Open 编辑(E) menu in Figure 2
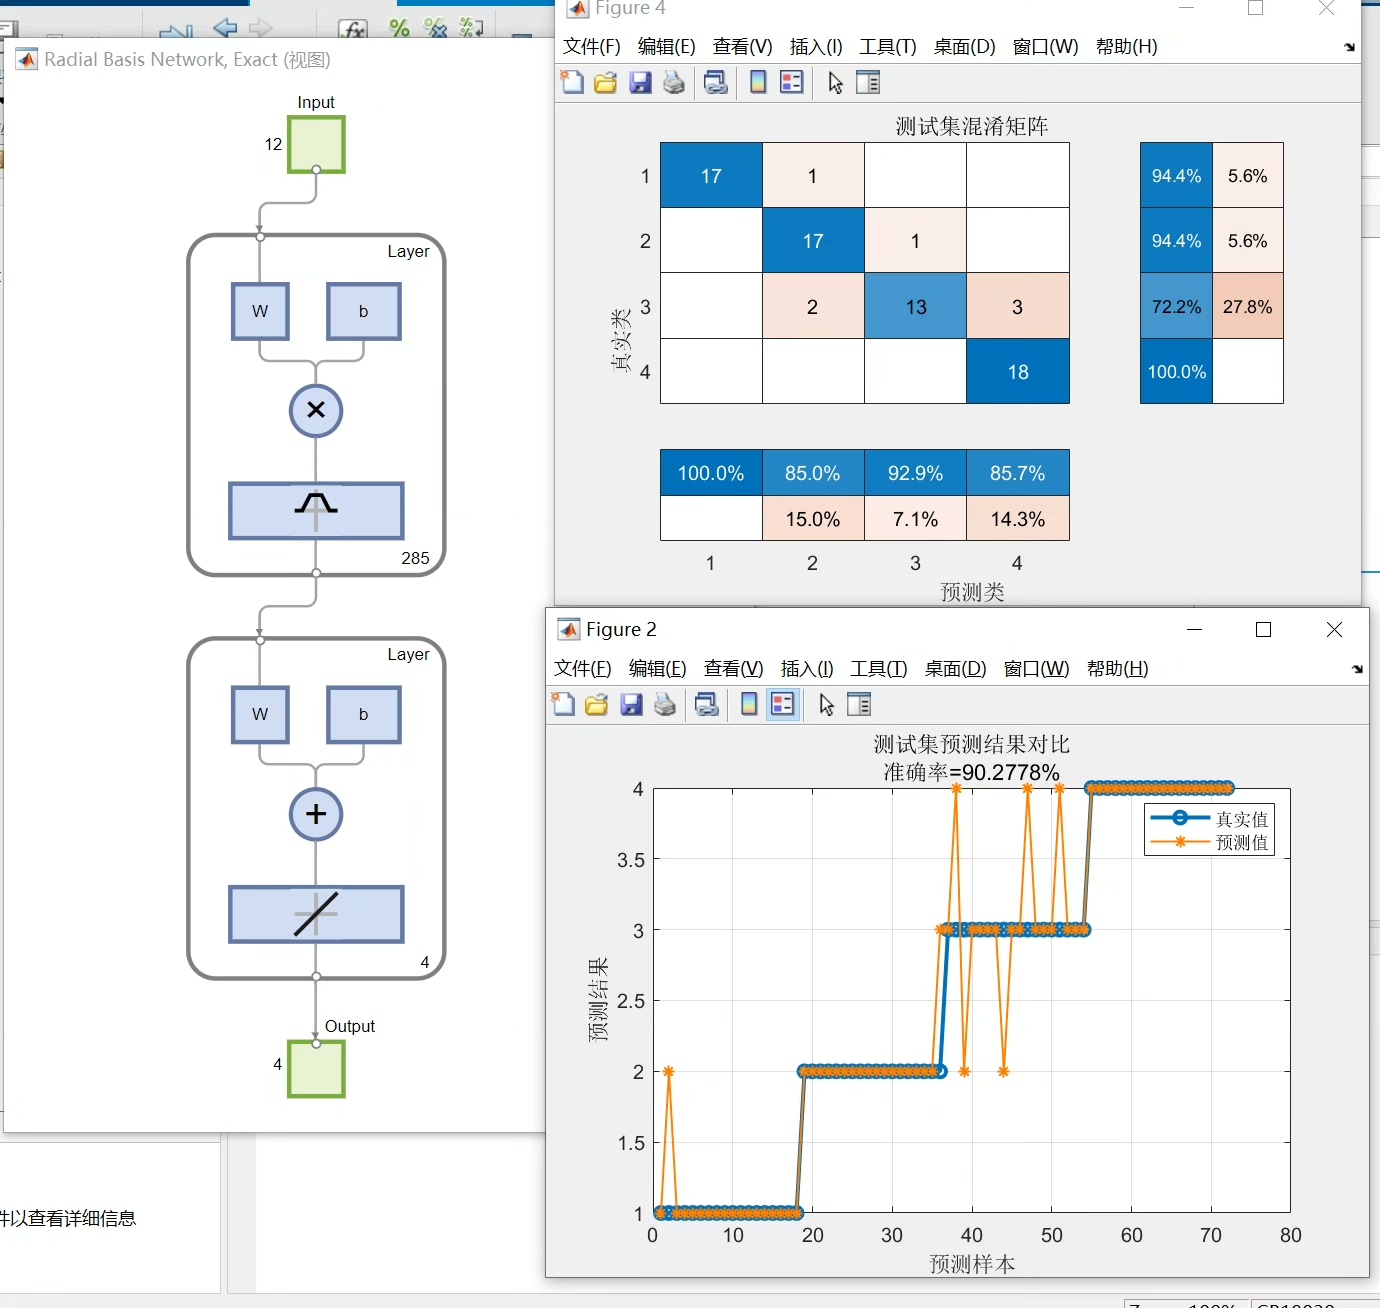The height and width of the screenshot is (1308, 1380). (657, 669)
